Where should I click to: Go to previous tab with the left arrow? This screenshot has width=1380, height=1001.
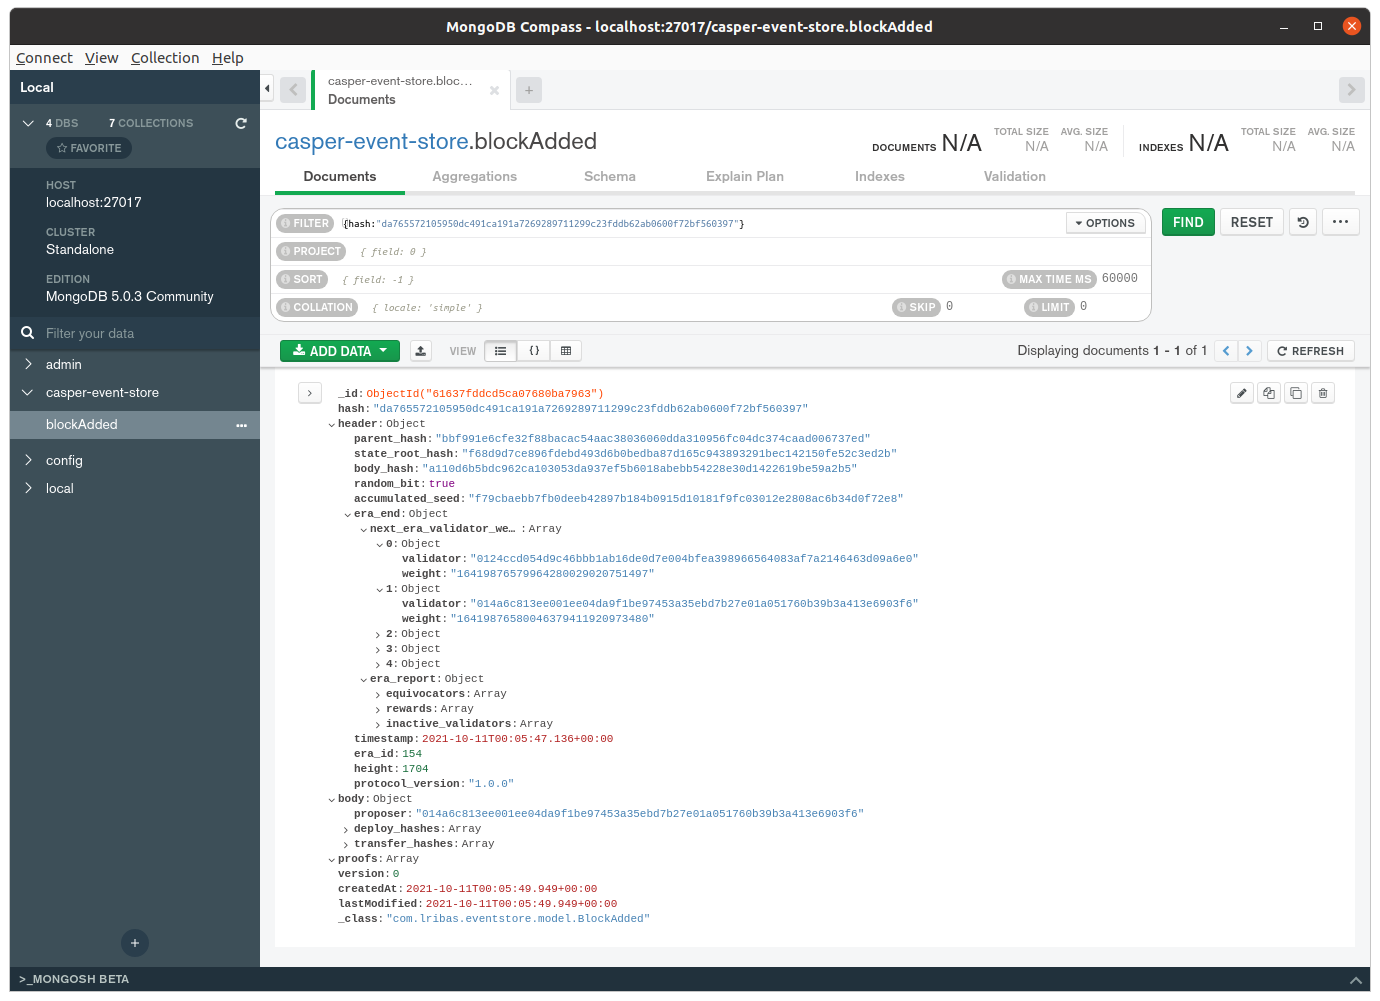pyautogui.click(x=293, y=90)
